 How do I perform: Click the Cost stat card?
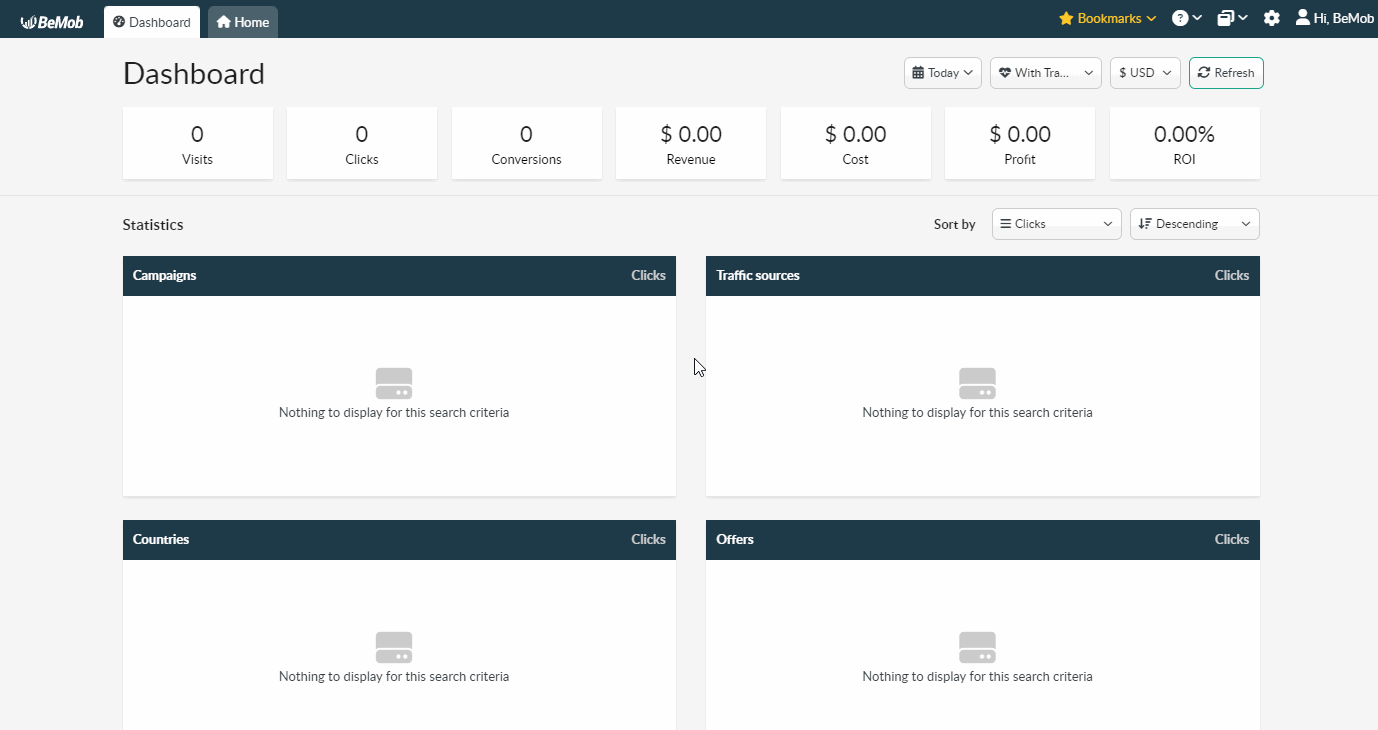(x=856, y=144)
